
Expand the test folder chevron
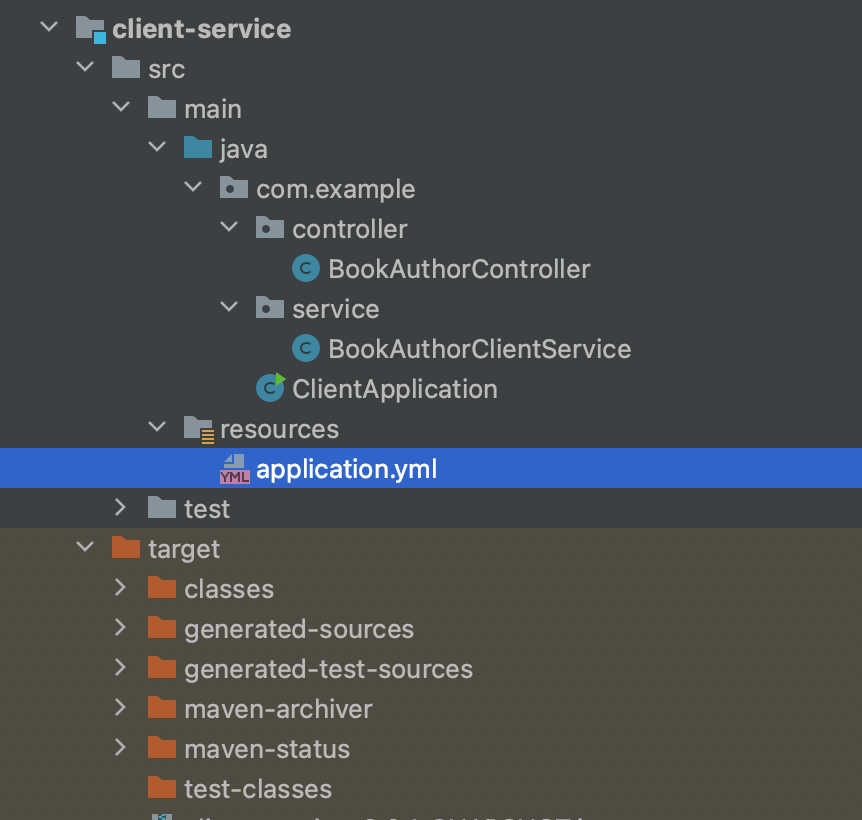click(x=120, y=507)
